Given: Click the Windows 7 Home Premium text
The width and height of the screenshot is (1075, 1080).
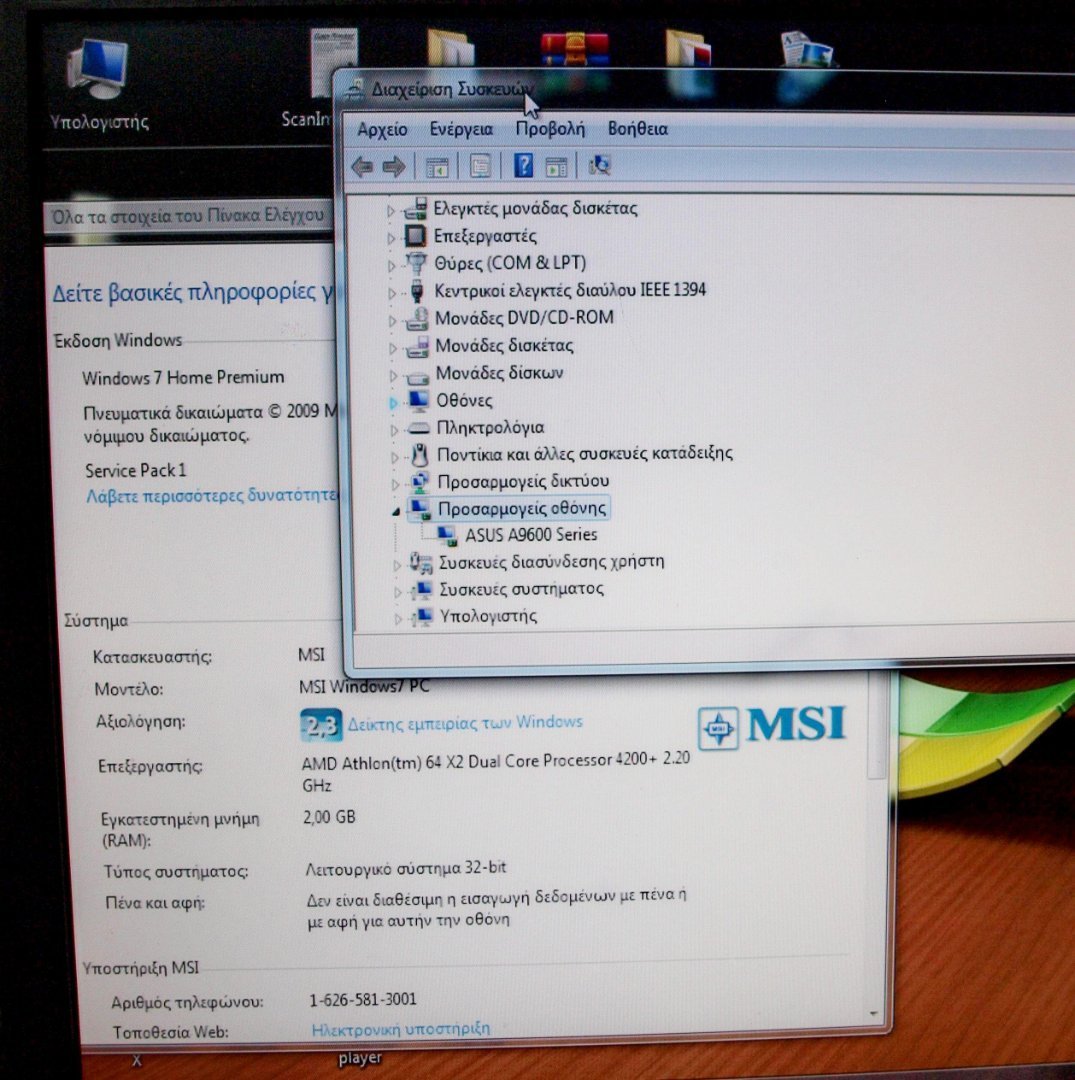Looking at the screenshot, I should coord(183,377).
